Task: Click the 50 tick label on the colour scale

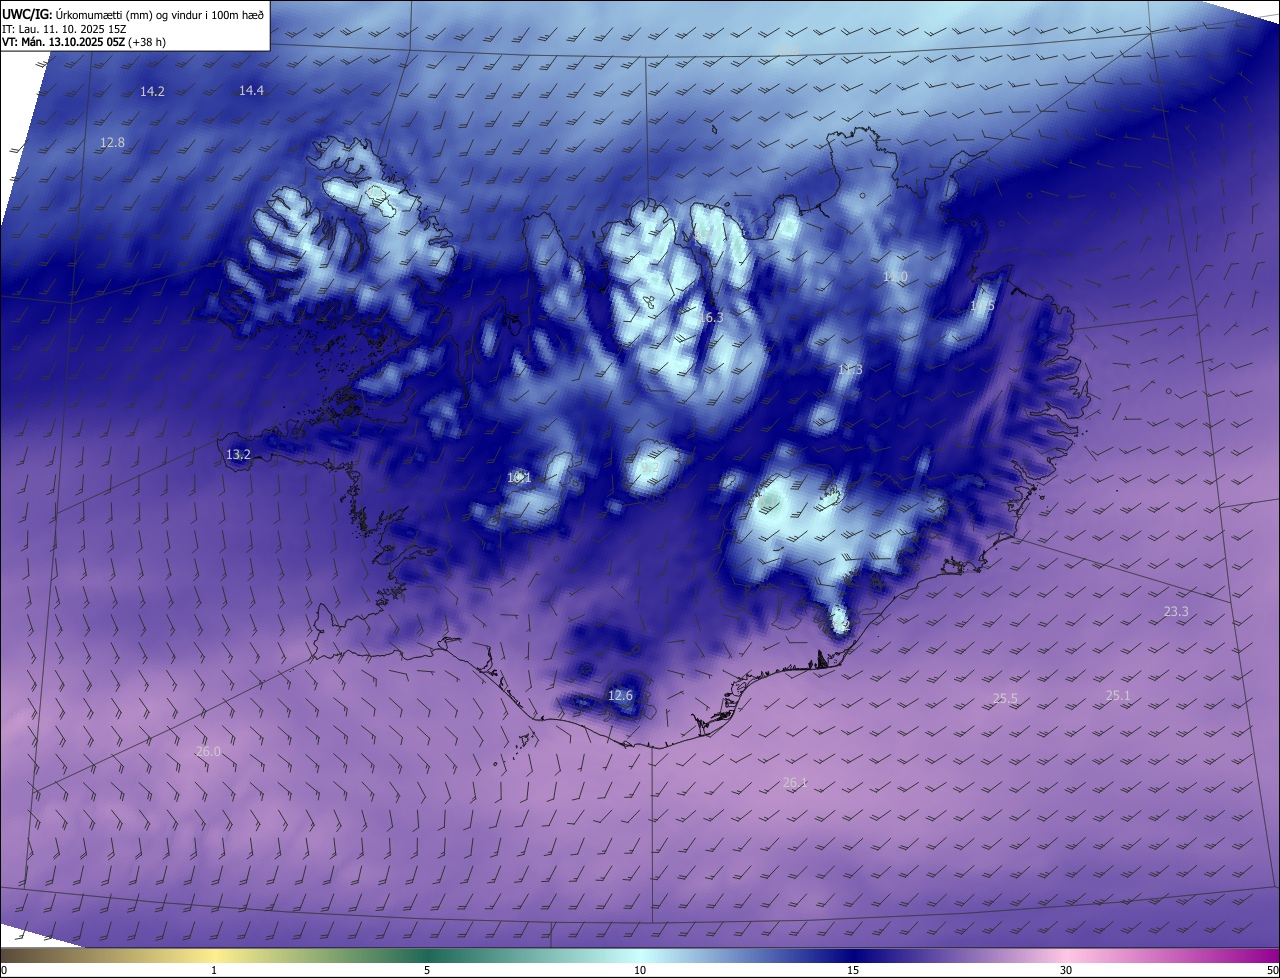Action: point(1272,970)
